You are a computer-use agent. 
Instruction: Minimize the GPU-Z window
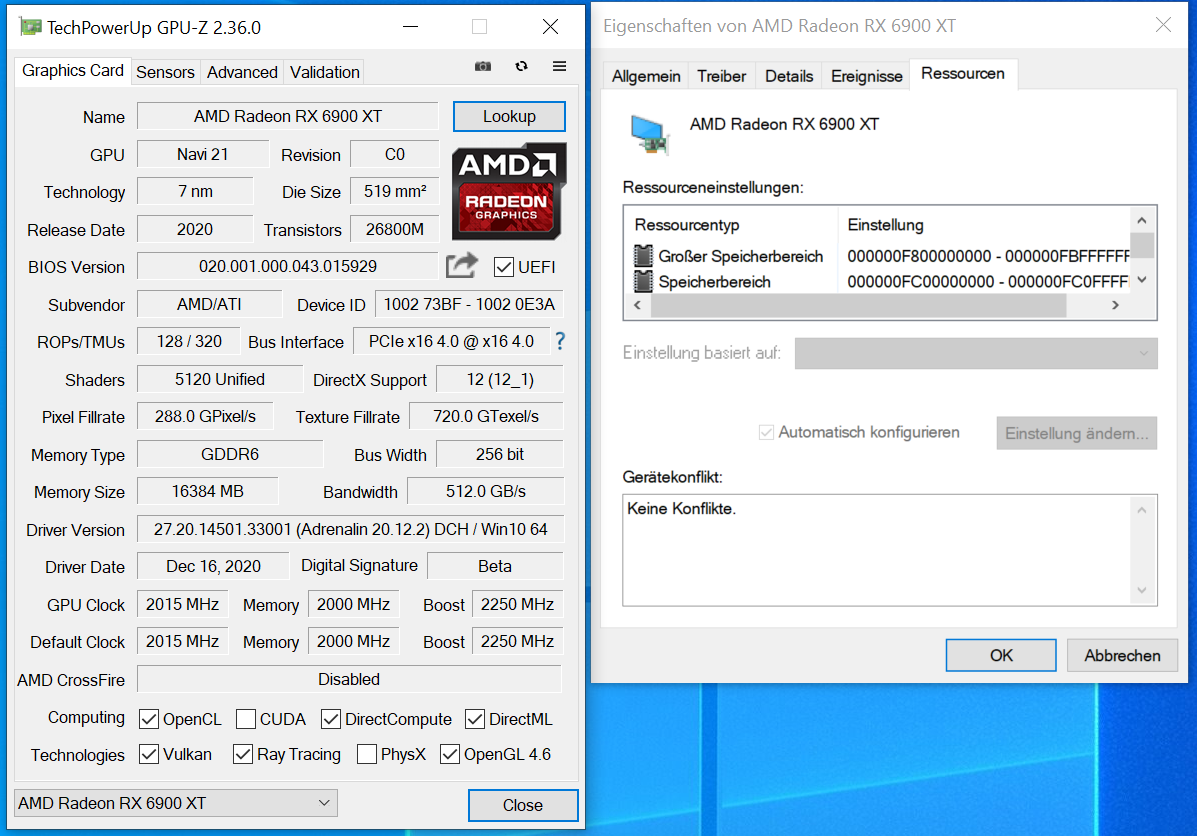tap(411, 27)
